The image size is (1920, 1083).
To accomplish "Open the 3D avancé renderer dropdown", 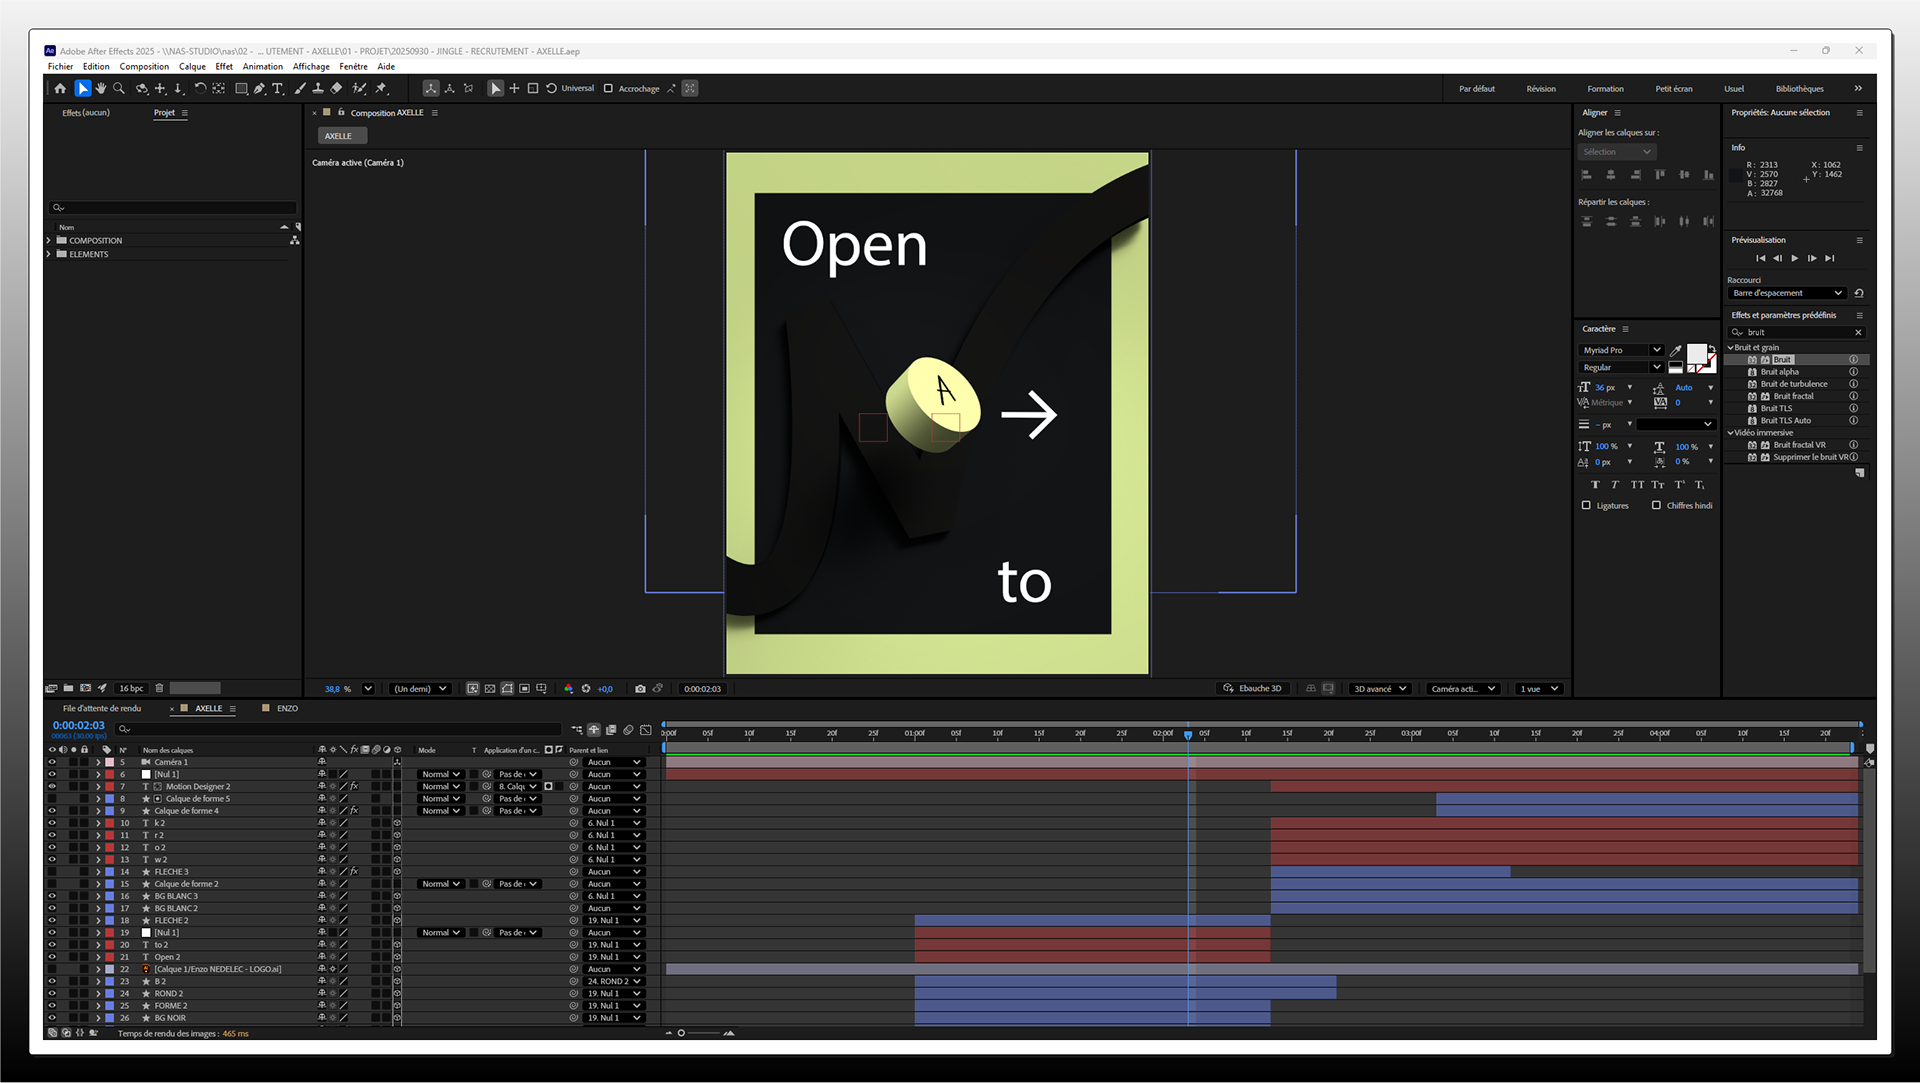I will pos(1380,689).
